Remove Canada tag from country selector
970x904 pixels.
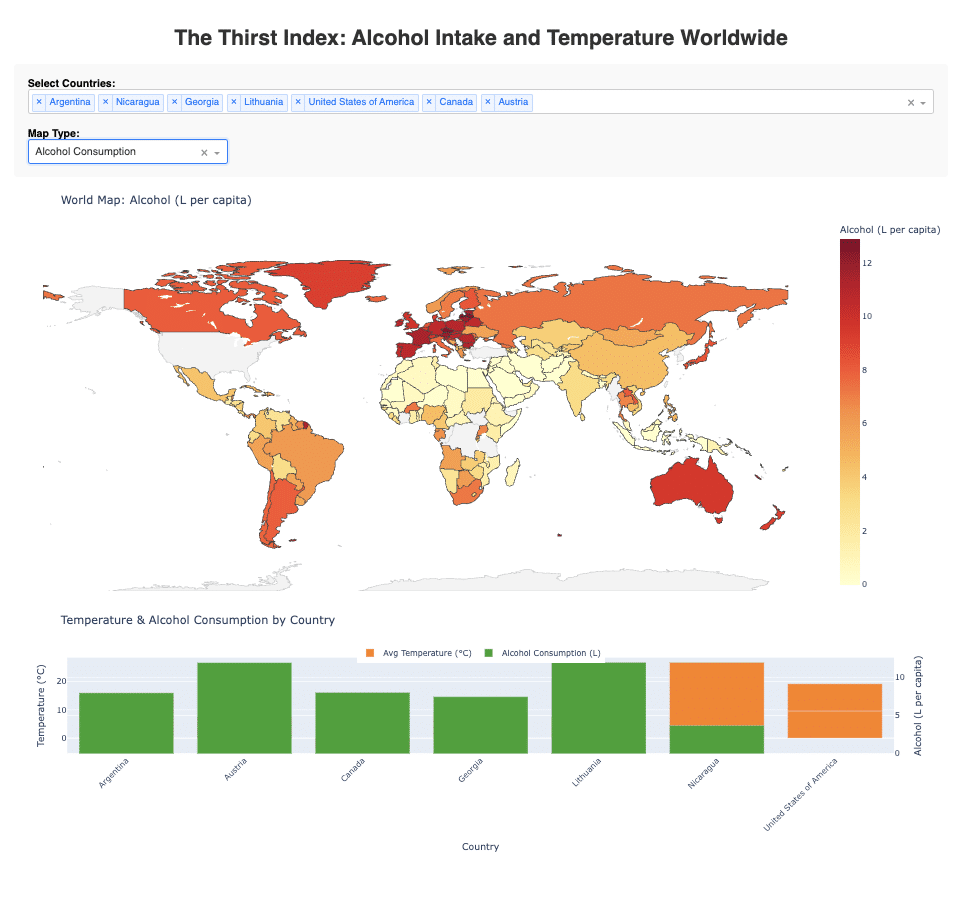click(429, 102)
